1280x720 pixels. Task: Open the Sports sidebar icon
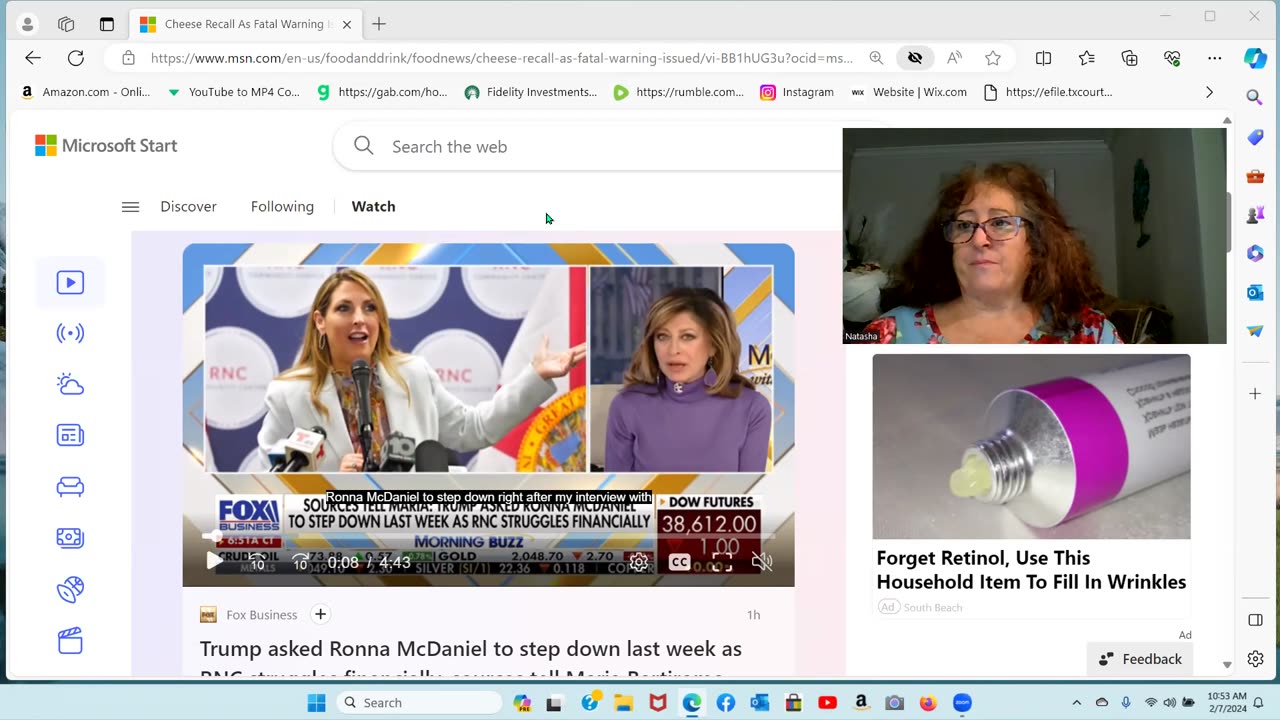point(70,589)
